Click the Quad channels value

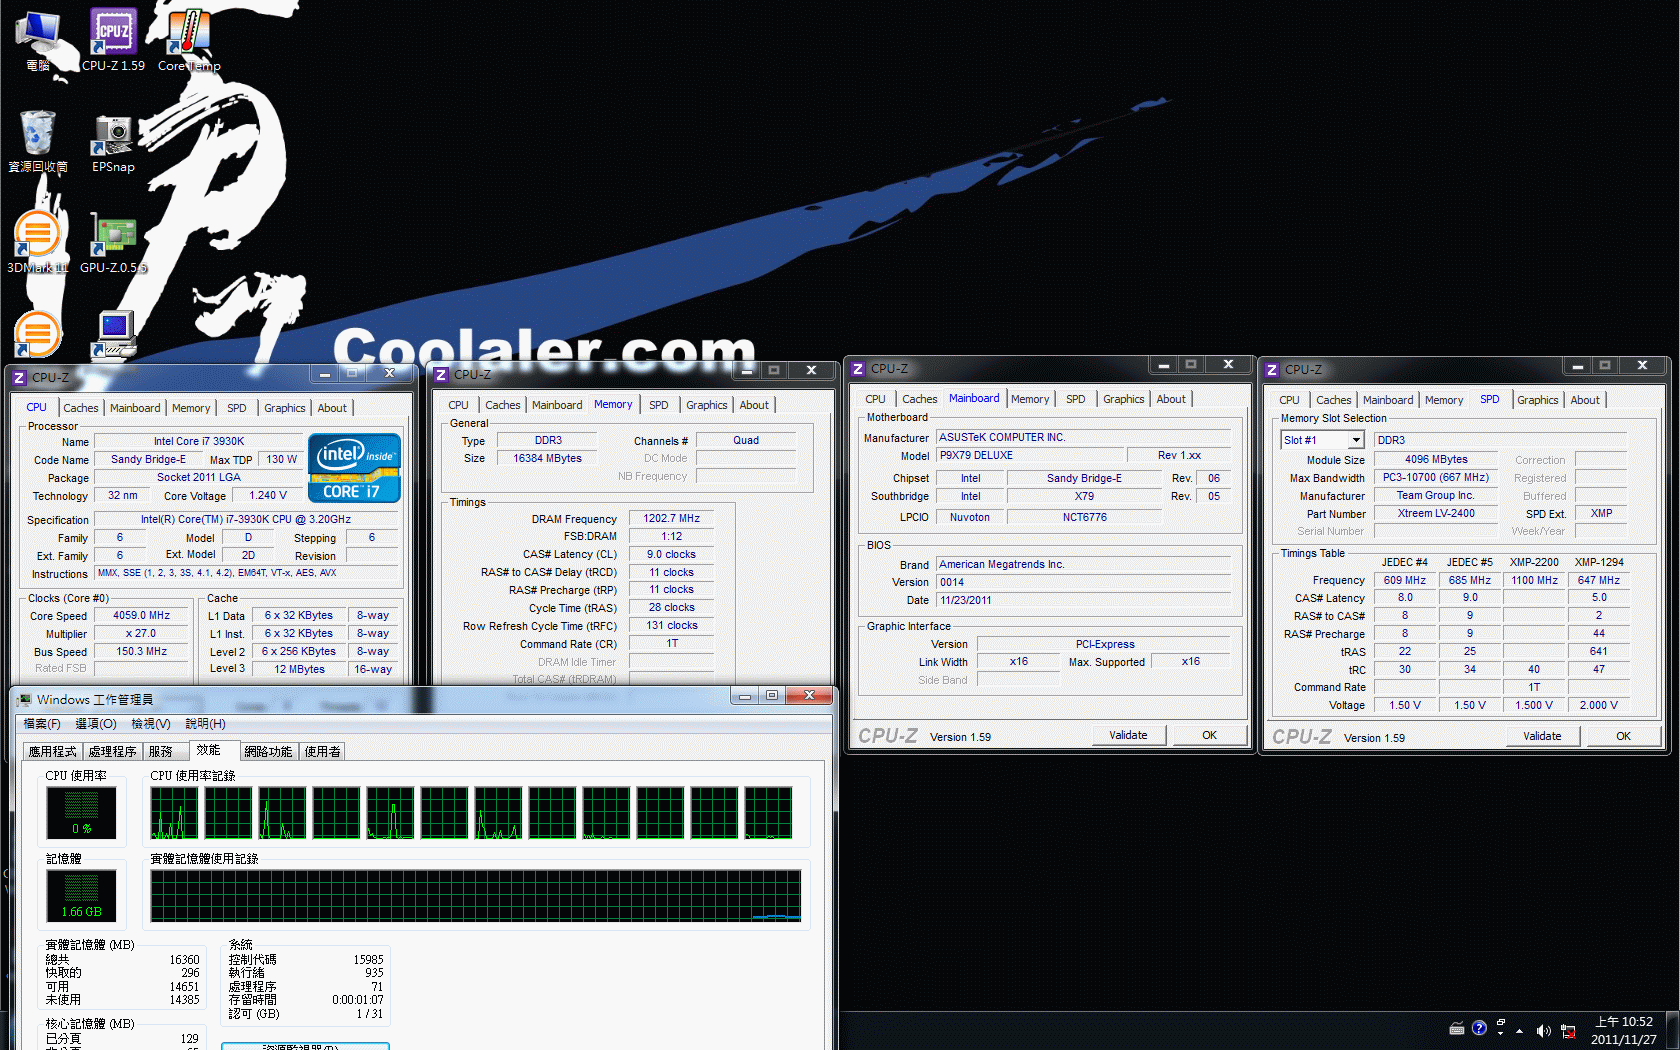pos(746,441)
